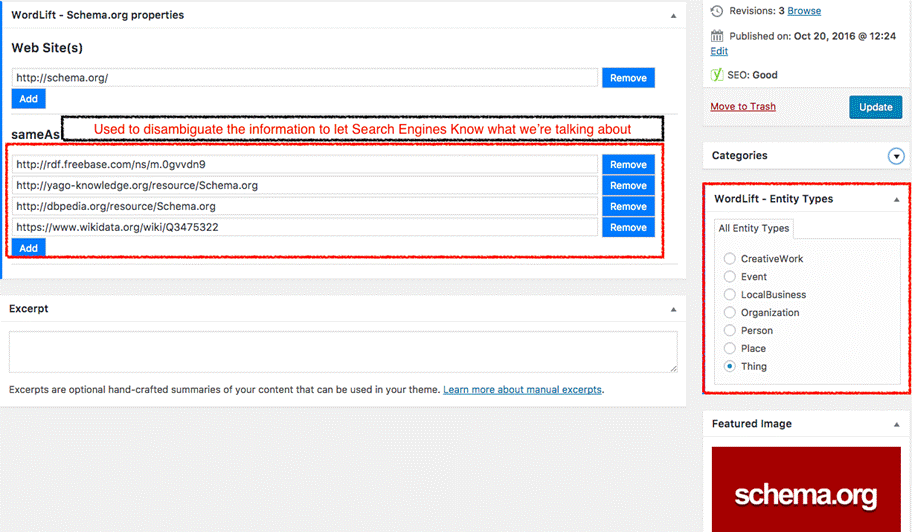
Task: Select the CreativeWork radio option
Action: (730, 259)
